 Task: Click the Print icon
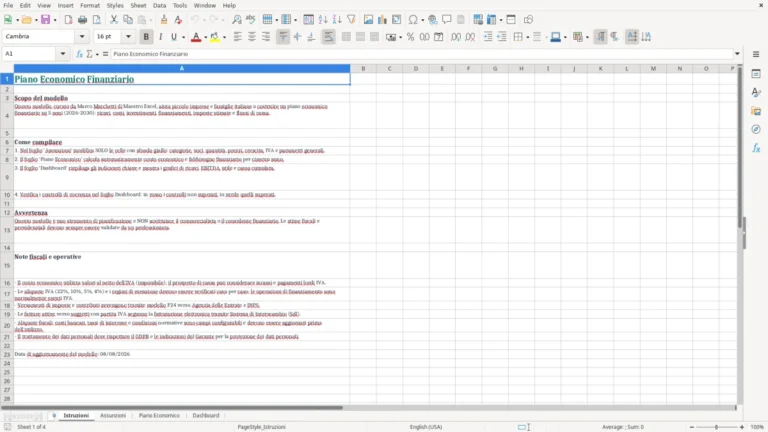pos(82,20)
